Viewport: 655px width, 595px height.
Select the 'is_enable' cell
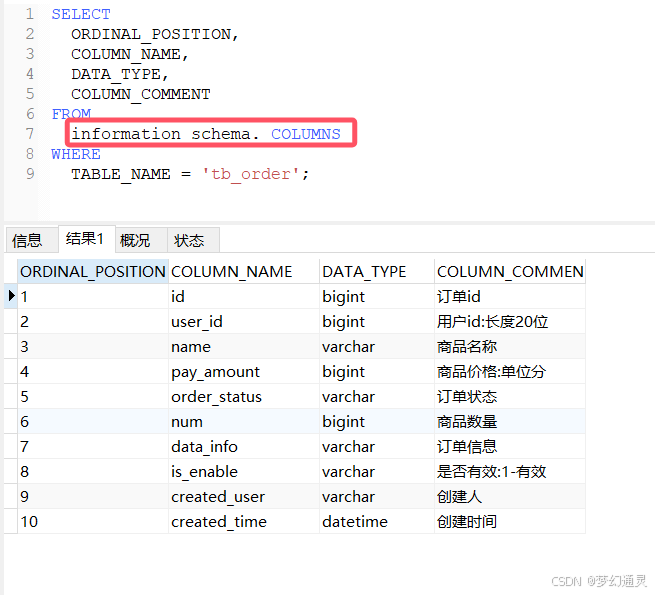(x=244, y=472)
